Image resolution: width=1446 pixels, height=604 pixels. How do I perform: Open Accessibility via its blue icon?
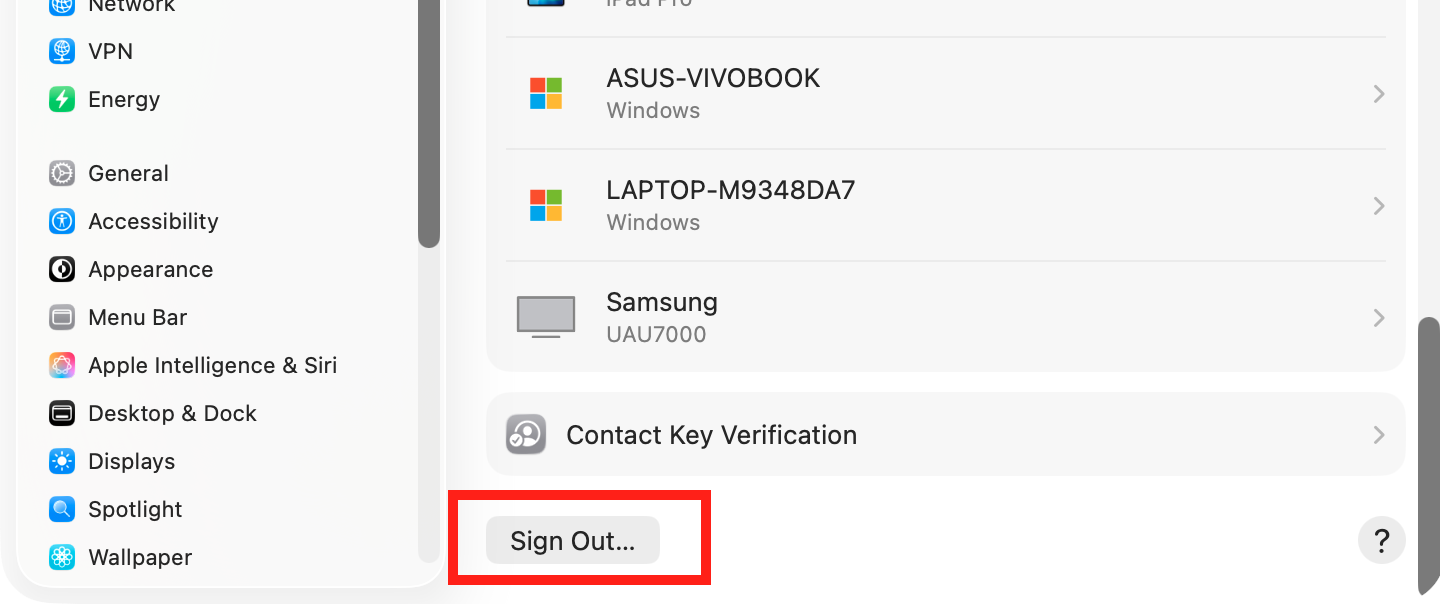[61, 221]
